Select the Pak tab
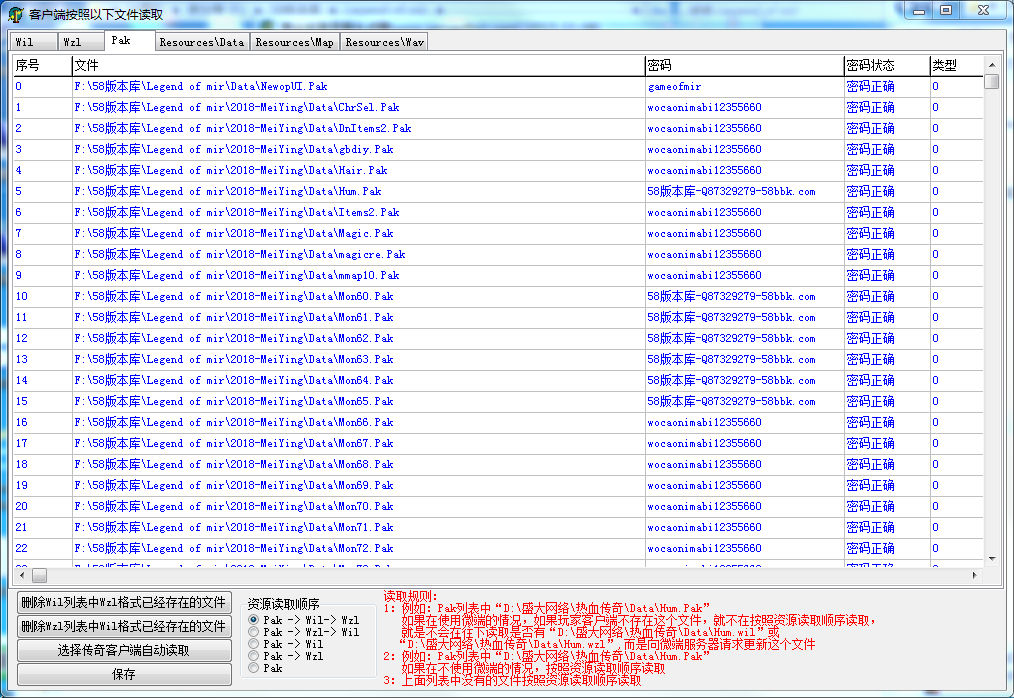Viewport: 1014px width, 698px height. point(129,40)
